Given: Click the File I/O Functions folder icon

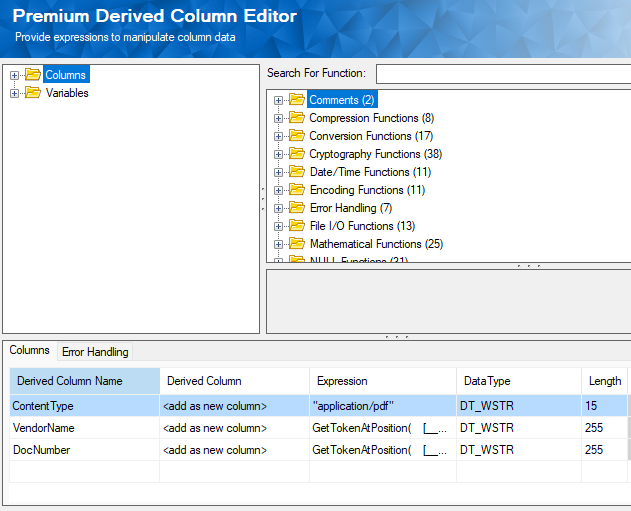Looking at the screenshot, I should click(x=297, y=226).
